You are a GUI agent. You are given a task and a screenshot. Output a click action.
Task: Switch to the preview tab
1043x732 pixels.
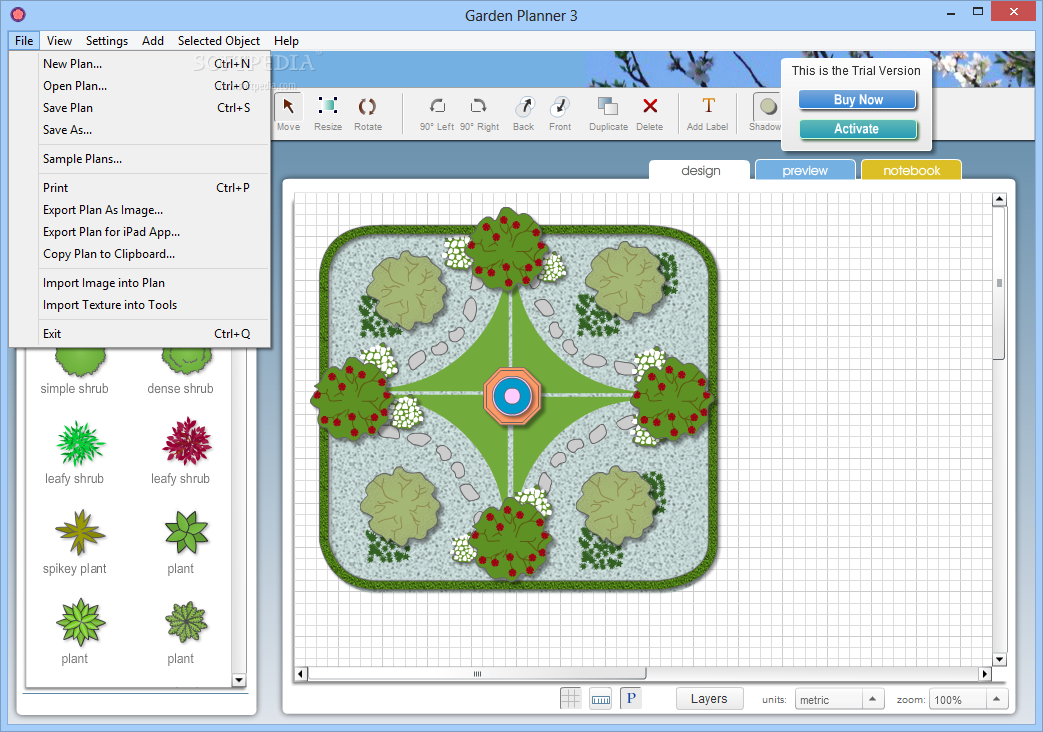click(x=805, y=170)
